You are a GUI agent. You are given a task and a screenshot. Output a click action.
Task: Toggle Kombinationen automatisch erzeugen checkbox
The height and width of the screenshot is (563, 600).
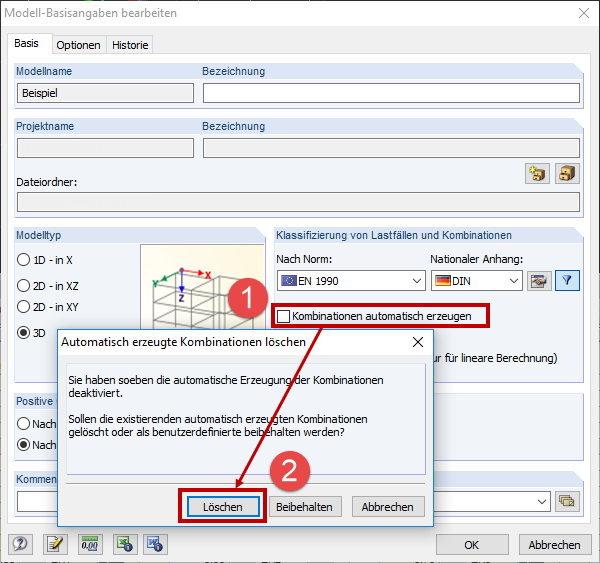[x=283, y=316]
